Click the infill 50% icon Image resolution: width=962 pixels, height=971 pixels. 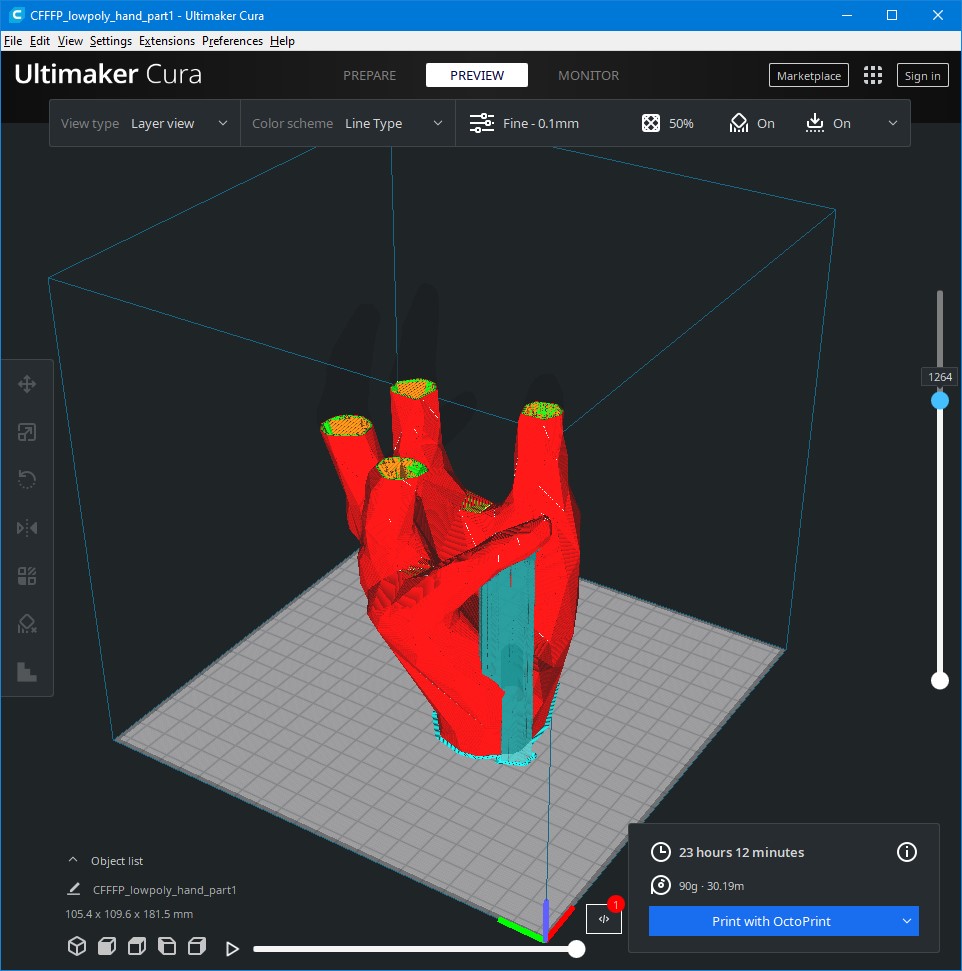click(x=650, y=123)
